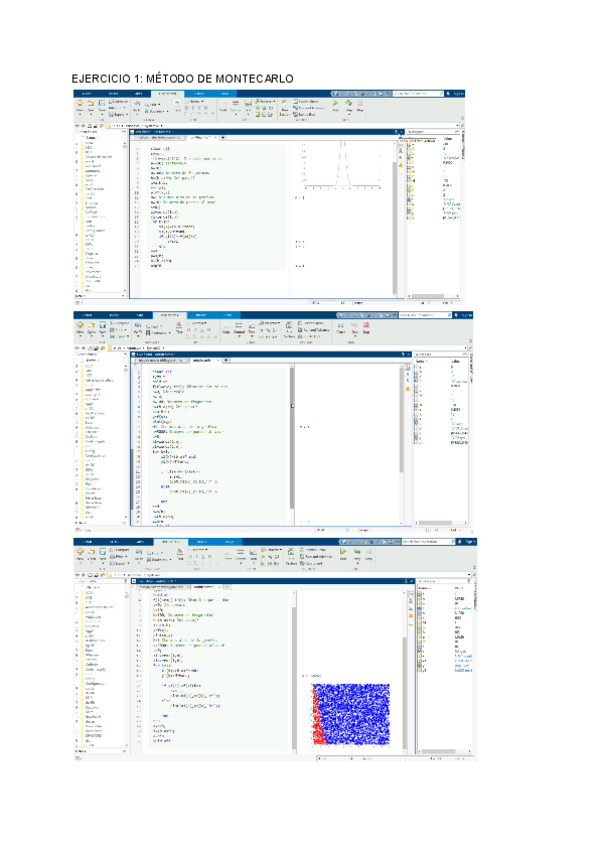
Task: Click the Task icon in the top screenshot
Action: (x=248, y=103)
